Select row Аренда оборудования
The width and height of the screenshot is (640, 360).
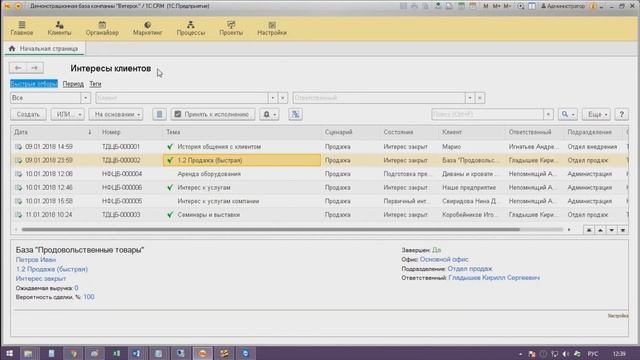click(320, 174)
